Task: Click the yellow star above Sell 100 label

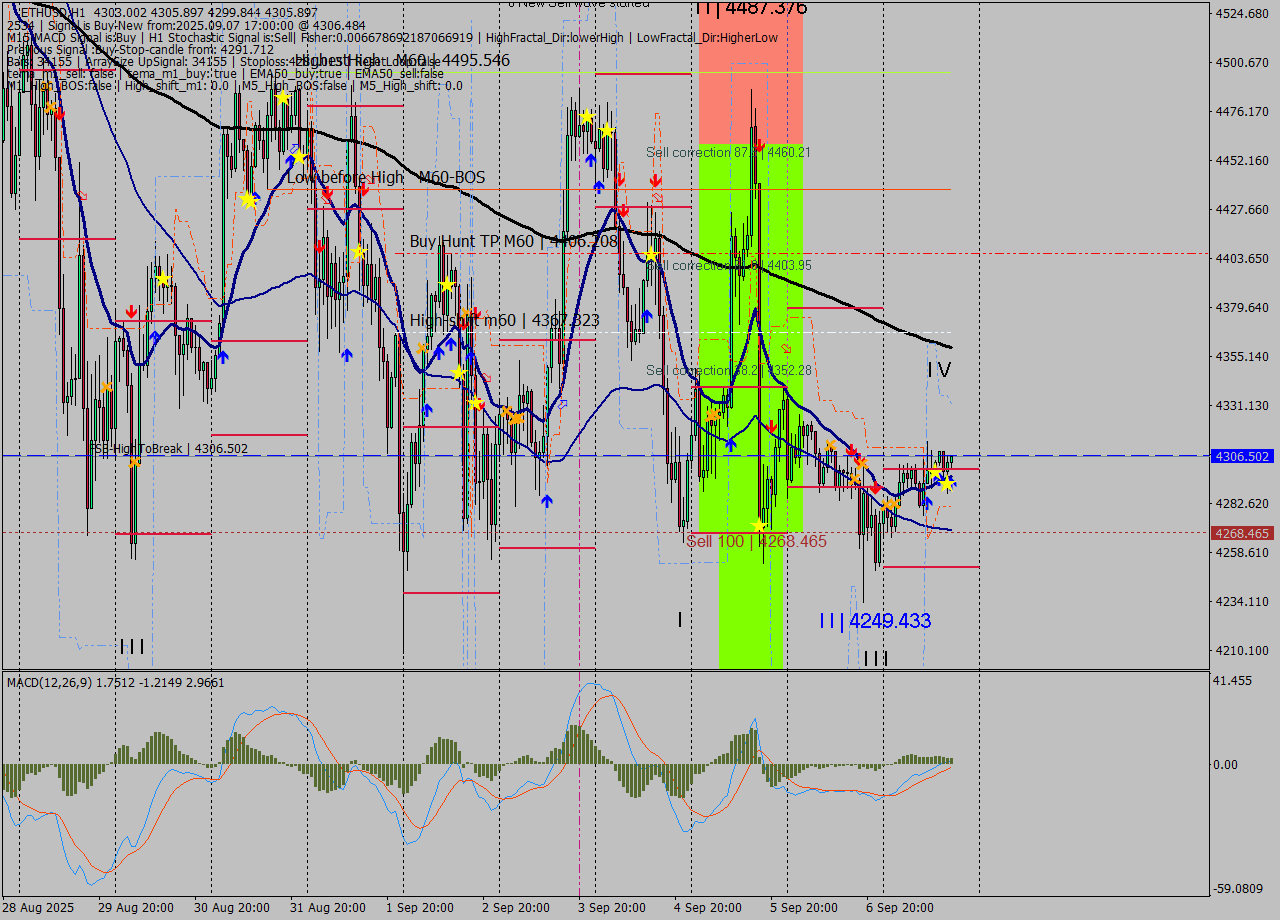Action: tap(760, 525)
